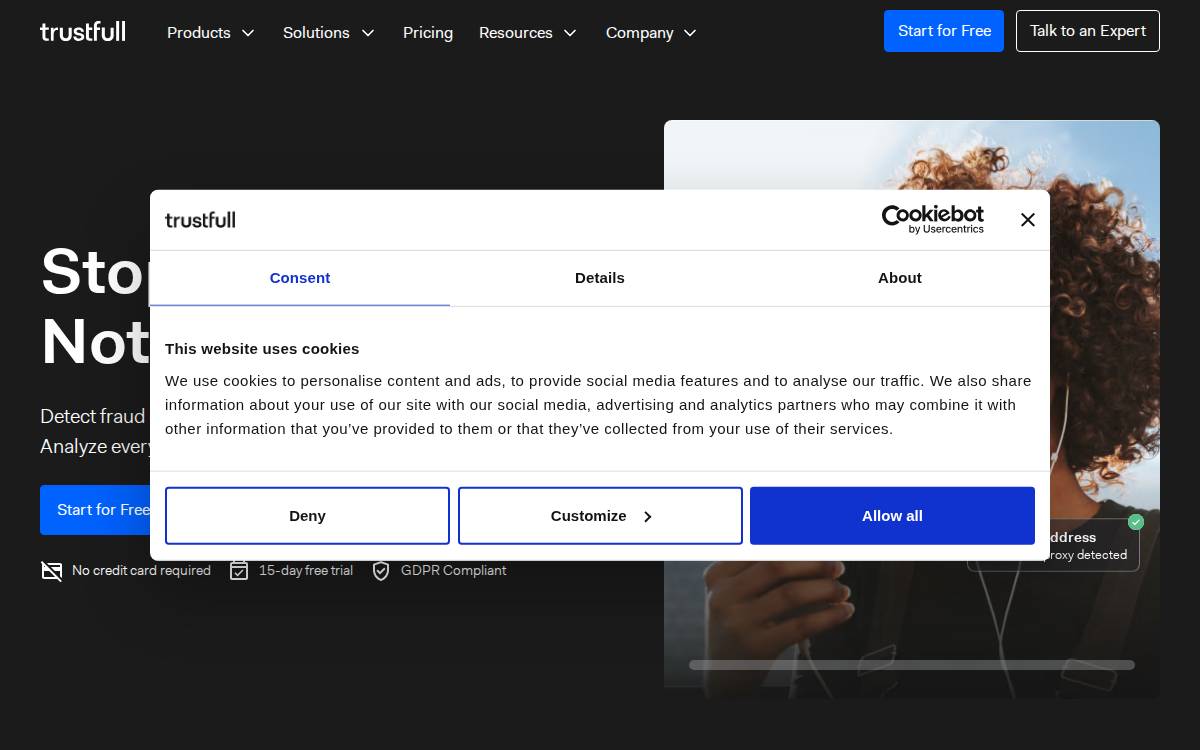Open Customize cookie settings
1200x750 pixels.
tap(600, 516)
